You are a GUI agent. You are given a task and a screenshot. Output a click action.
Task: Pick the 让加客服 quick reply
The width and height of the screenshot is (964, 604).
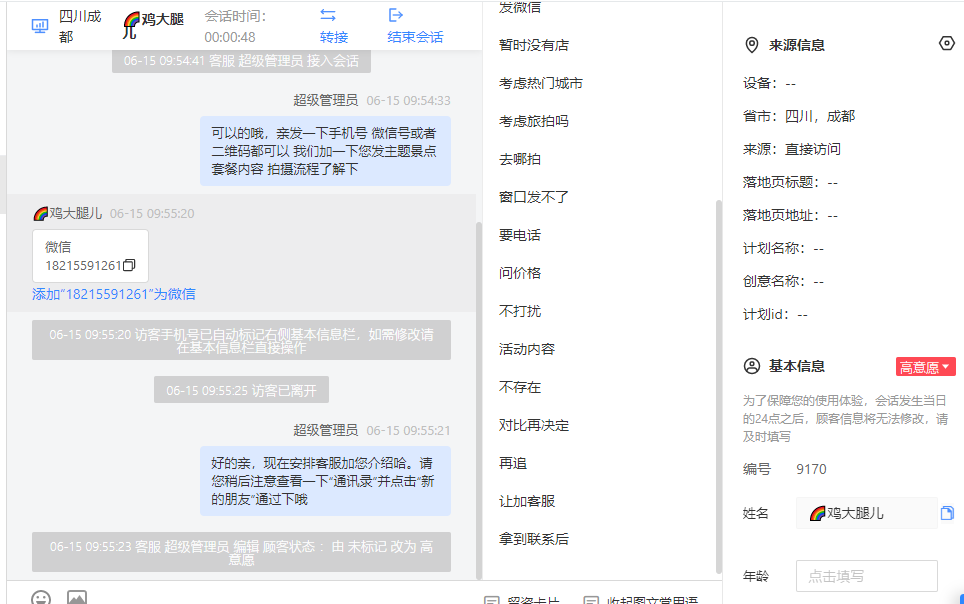527,501
